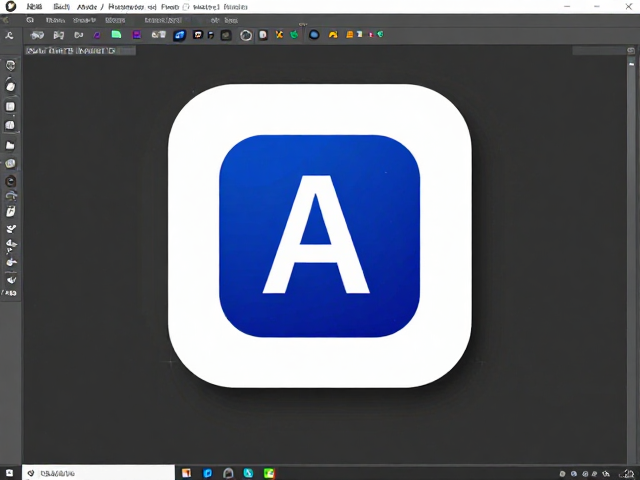Screen dimensions: 640x480
Task: Click the purple square toolbar icon
Action: (x=137, y=35)
